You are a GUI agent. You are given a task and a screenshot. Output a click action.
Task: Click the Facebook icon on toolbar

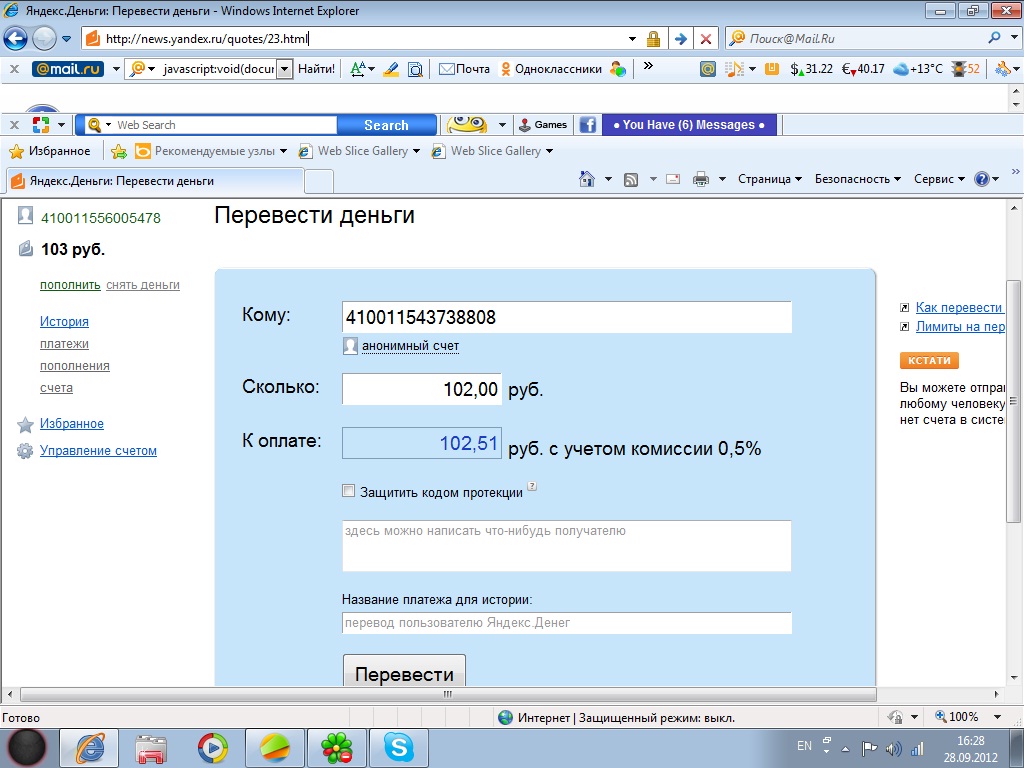click(x=588, y=125)
